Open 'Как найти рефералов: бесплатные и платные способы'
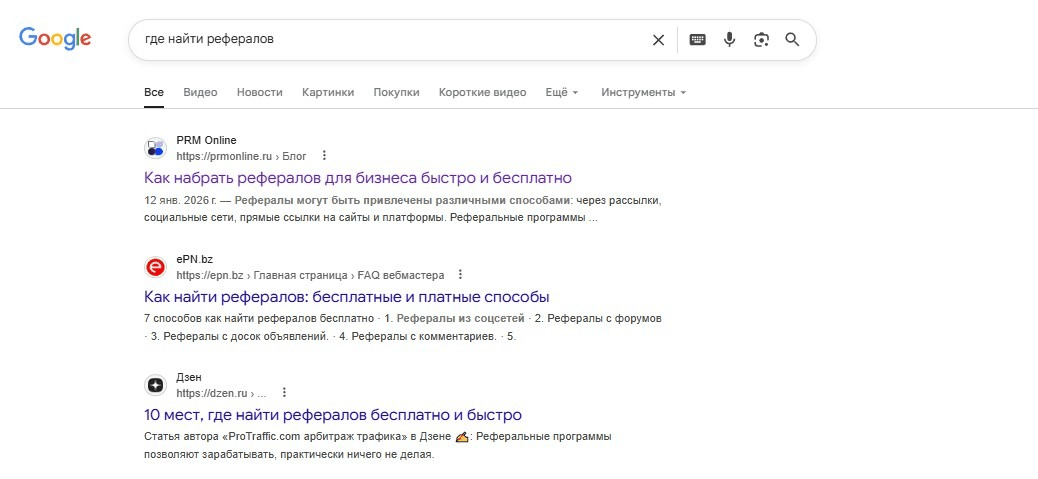The image size is (1038, 479). click(x=346, y=296)
